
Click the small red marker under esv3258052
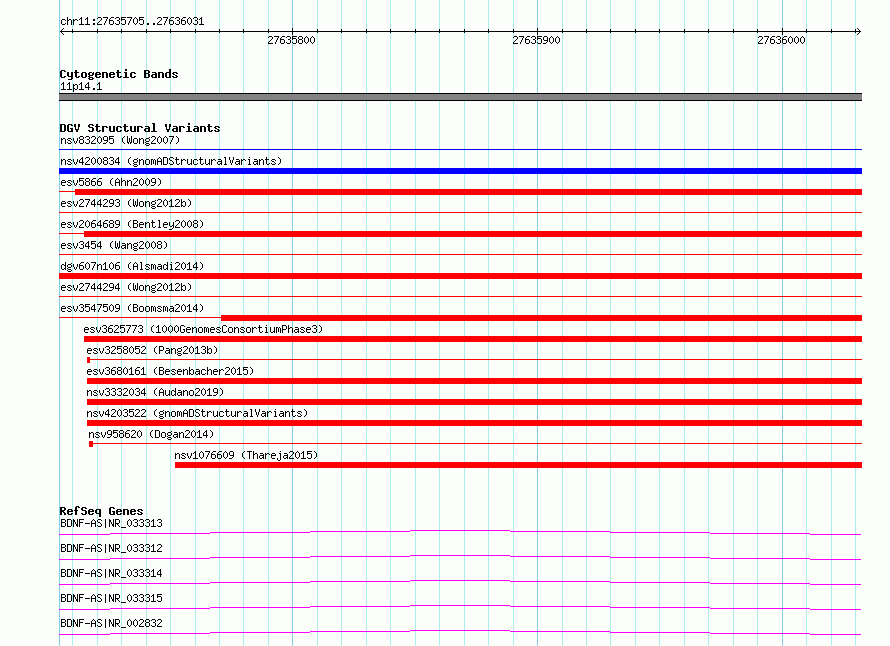(89, 360)
